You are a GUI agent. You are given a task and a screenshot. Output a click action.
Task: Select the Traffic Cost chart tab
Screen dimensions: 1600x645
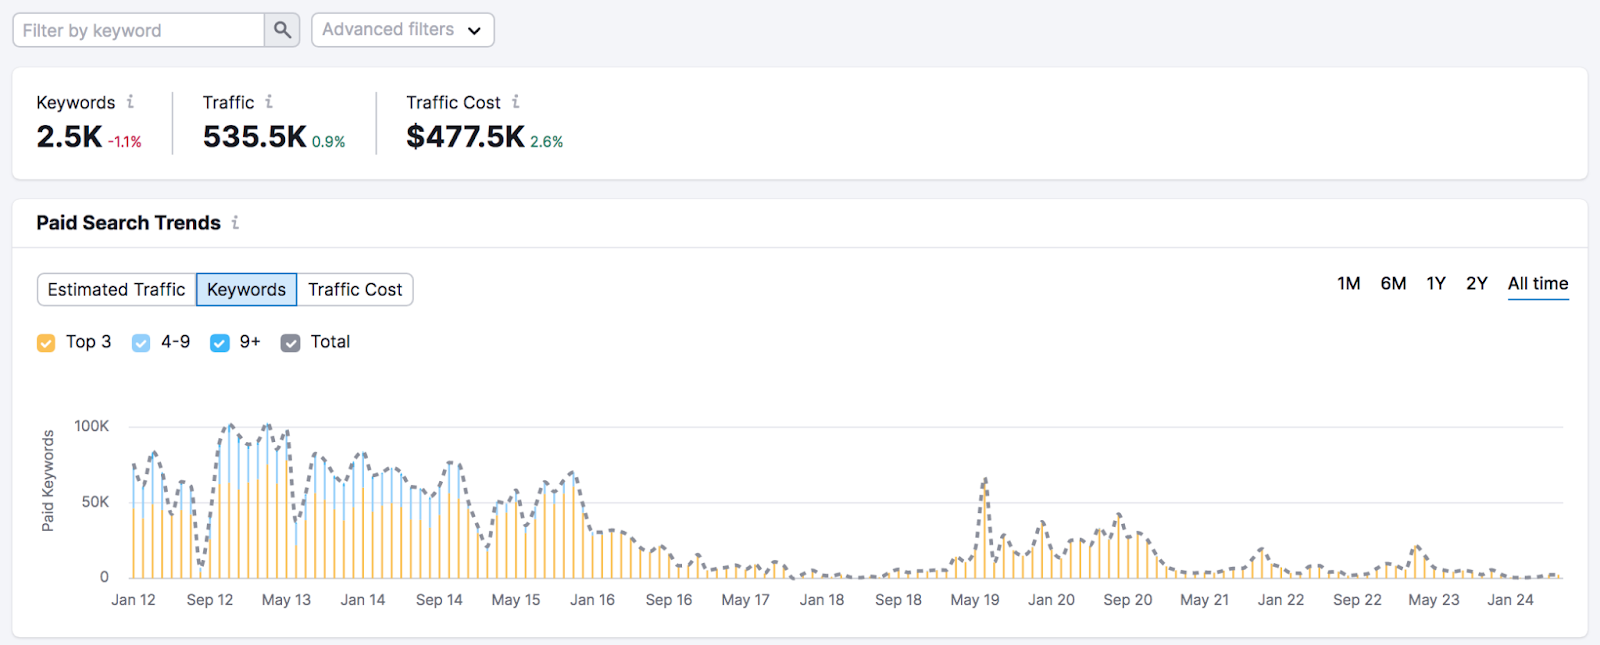point(355,289)
